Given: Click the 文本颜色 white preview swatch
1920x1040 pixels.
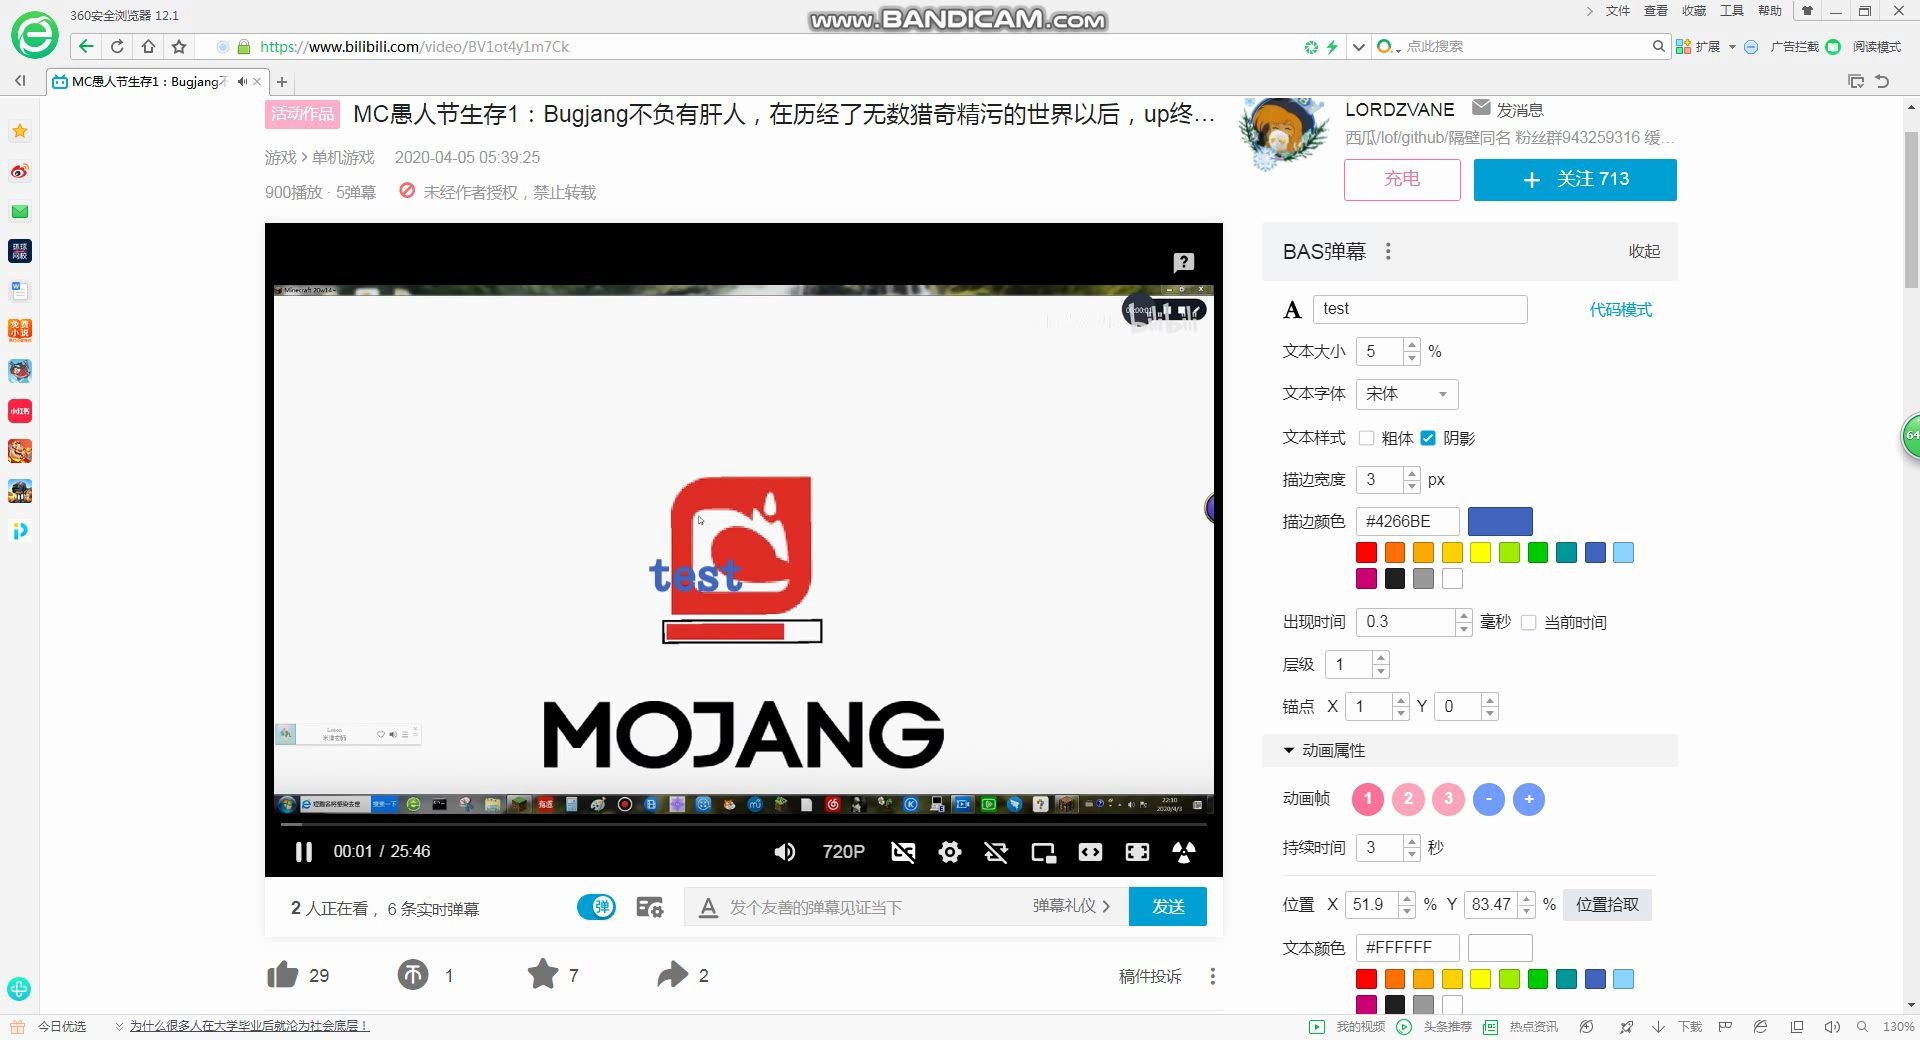Looking at the screenshot, I should point(1500,947).
